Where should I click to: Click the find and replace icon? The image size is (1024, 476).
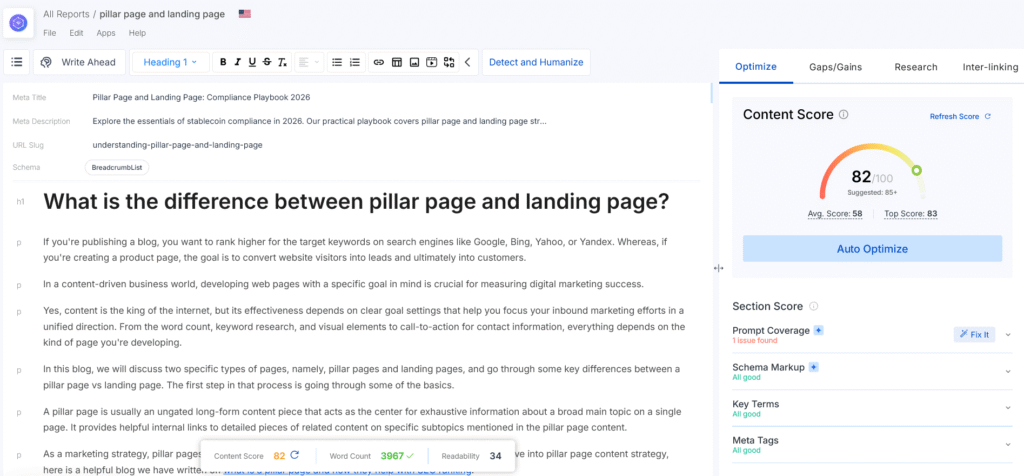(x=449, y=62)
